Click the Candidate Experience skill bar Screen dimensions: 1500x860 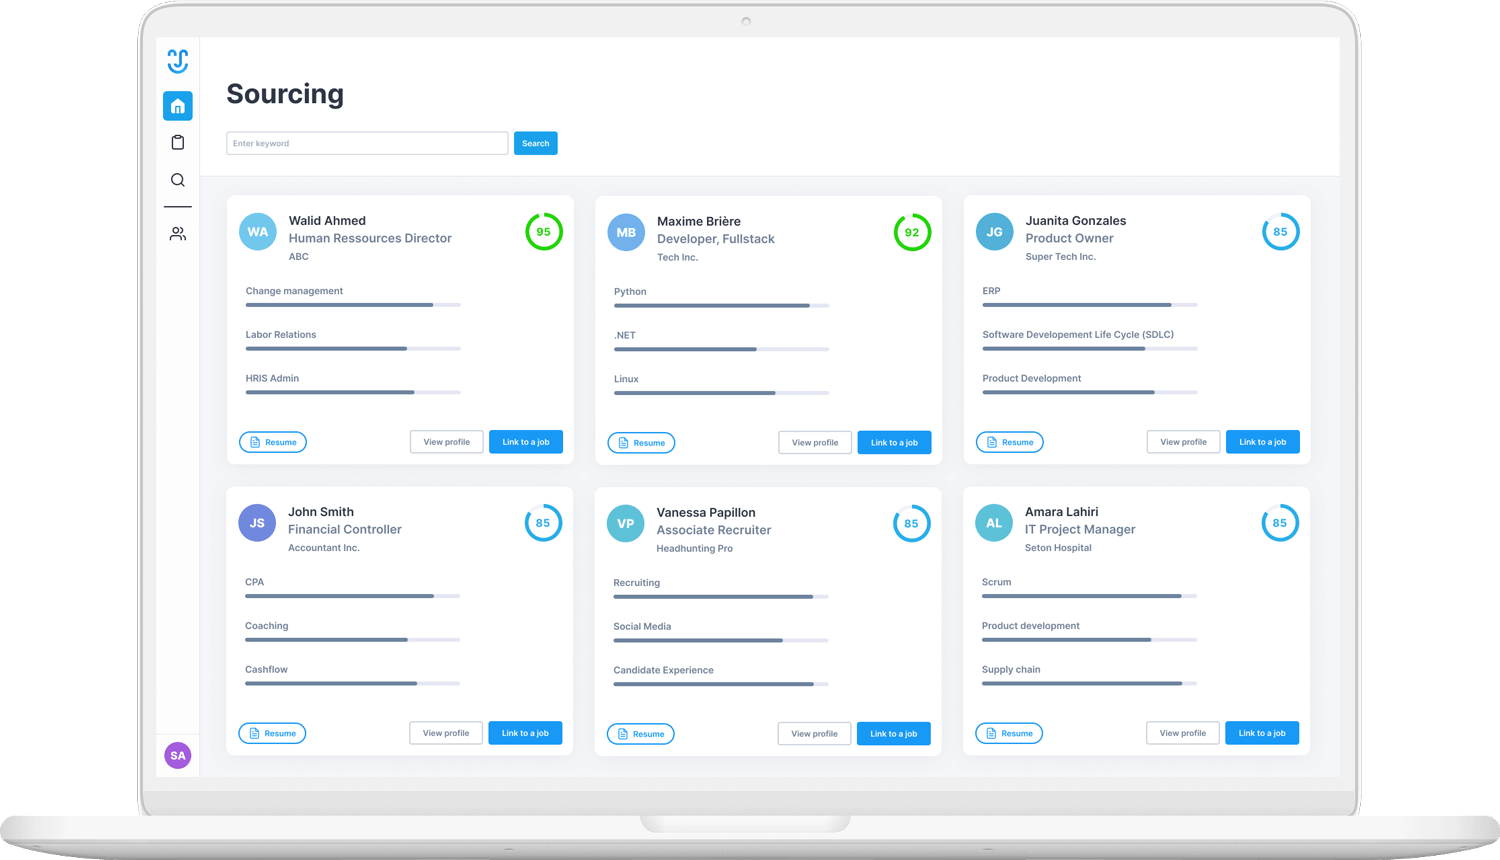point(721,684)
